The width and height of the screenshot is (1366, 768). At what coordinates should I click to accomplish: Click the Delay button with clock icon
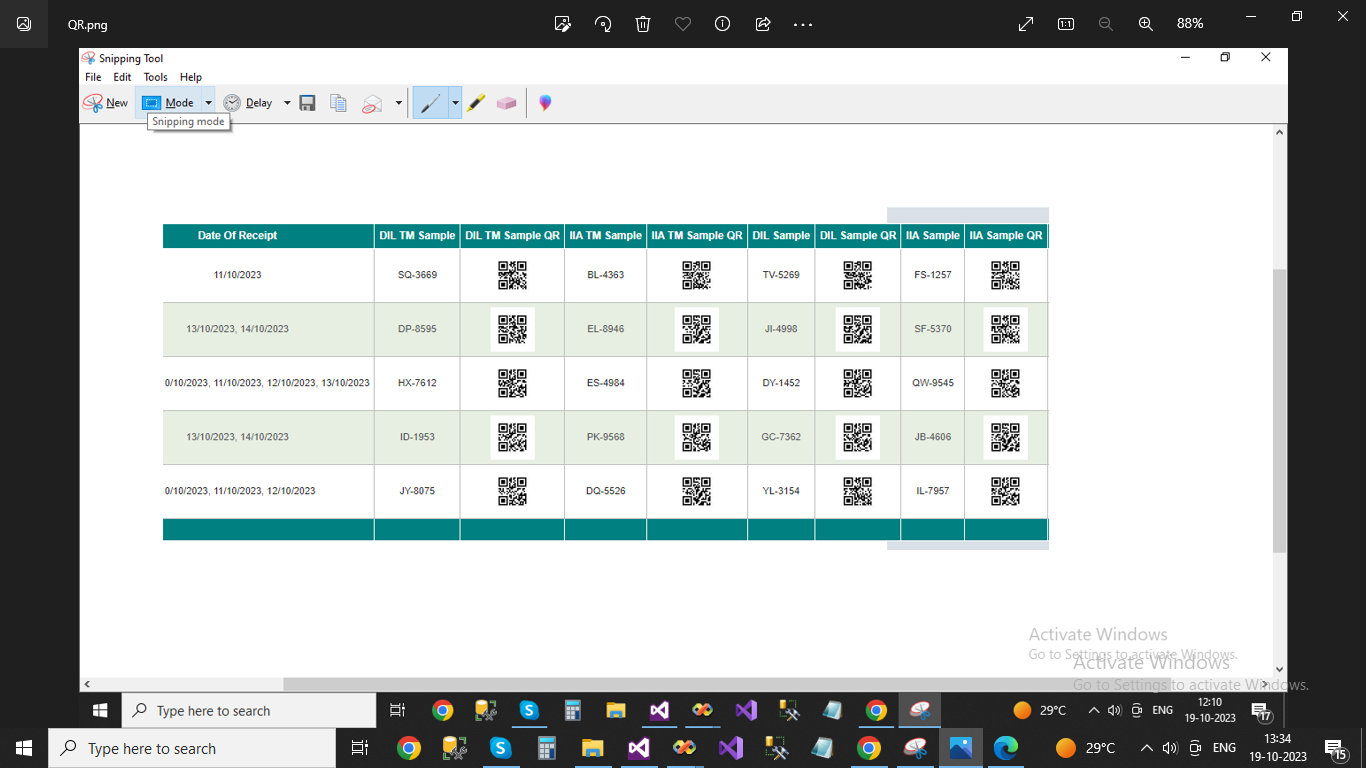[248, 103]
